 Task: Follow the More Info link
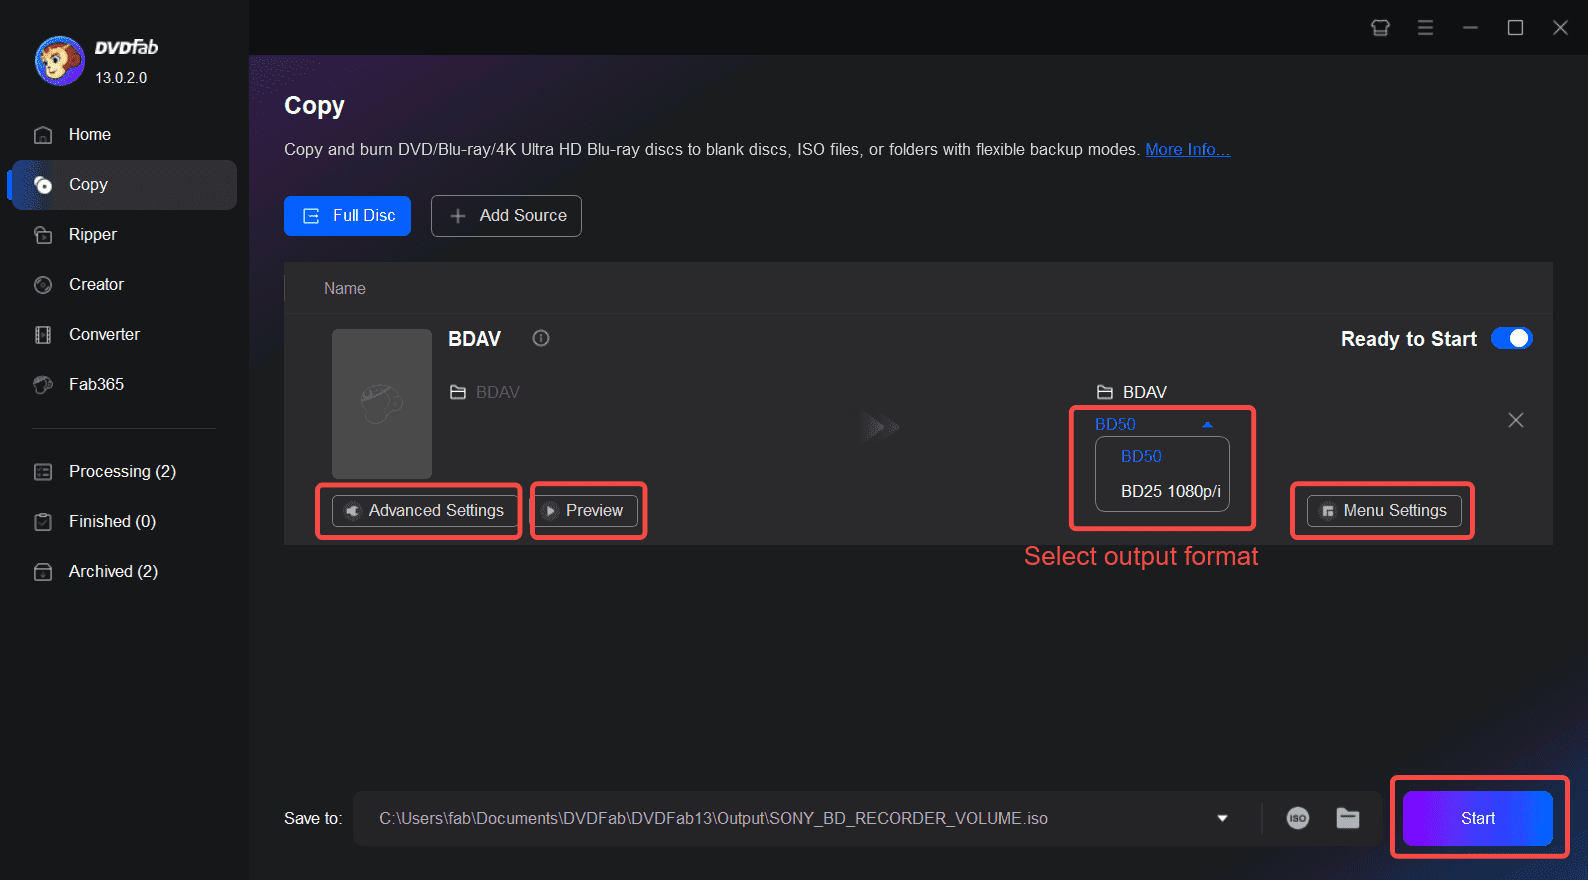(x=1188, y=149)
